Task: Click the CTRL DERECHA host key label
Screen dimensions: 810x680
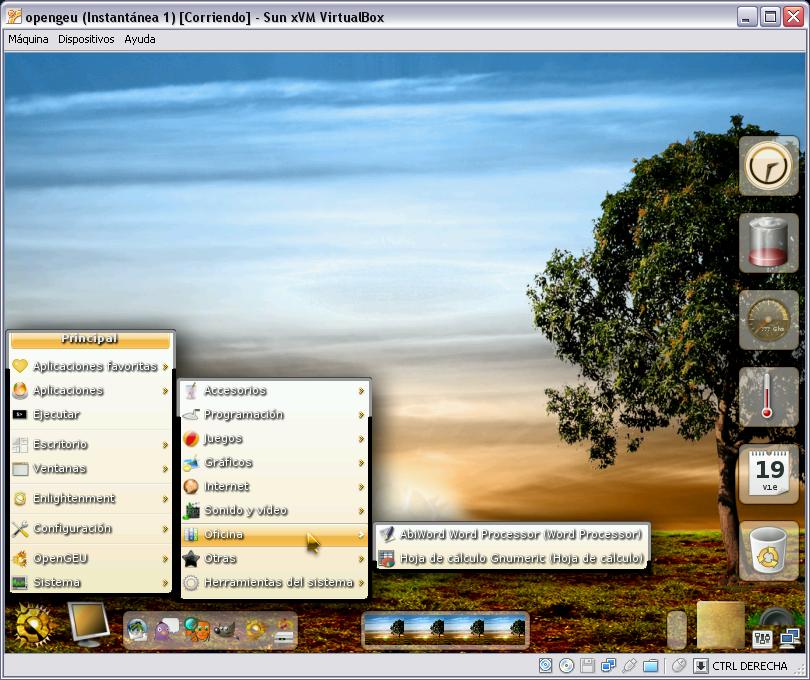Action: tap(750, 666)
